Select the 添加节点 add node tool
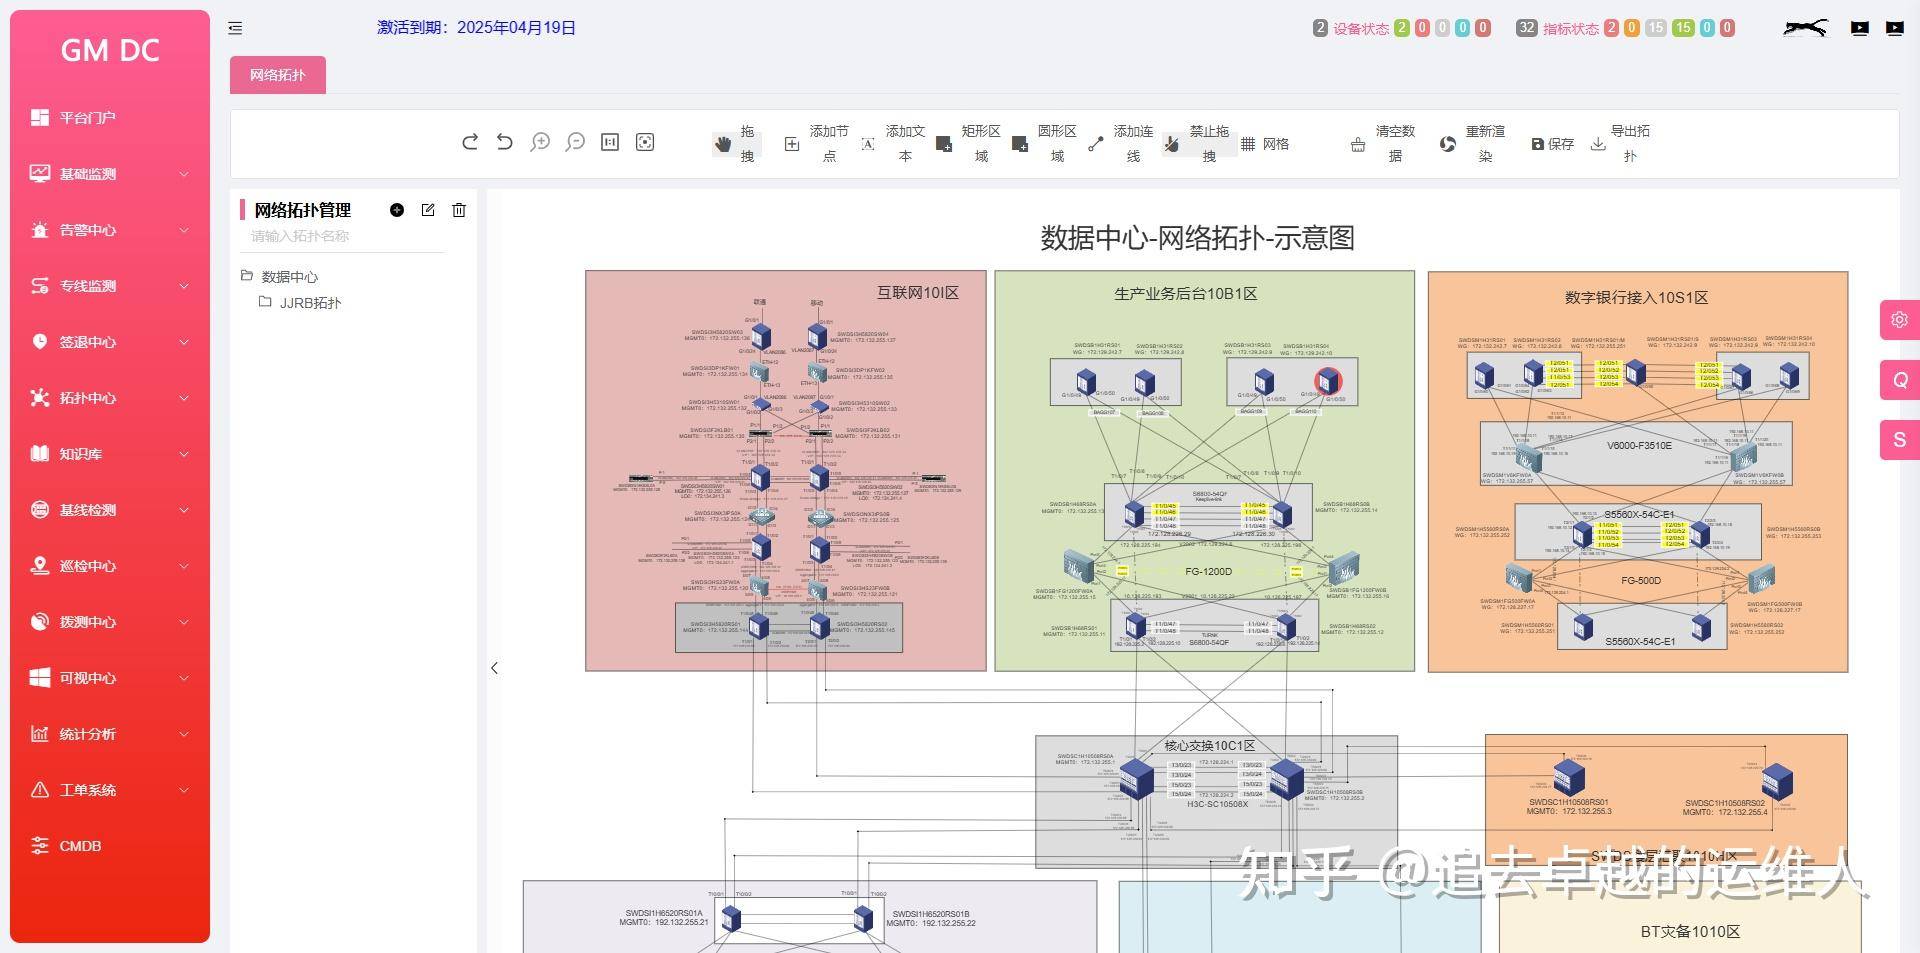Viewport: 1920px width, 953px height. tap(818, 144)
